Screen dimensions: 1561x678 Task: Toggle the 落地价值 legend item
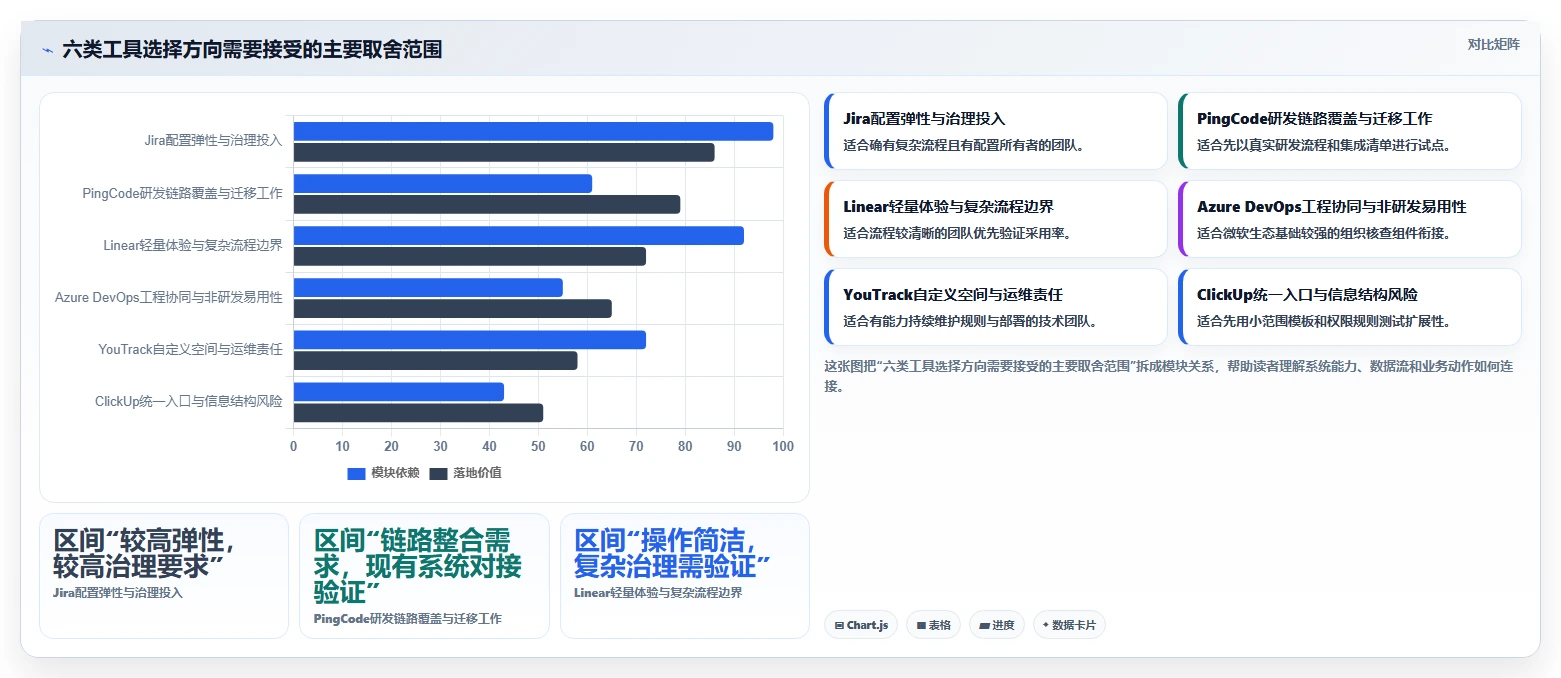coord(465,473)
